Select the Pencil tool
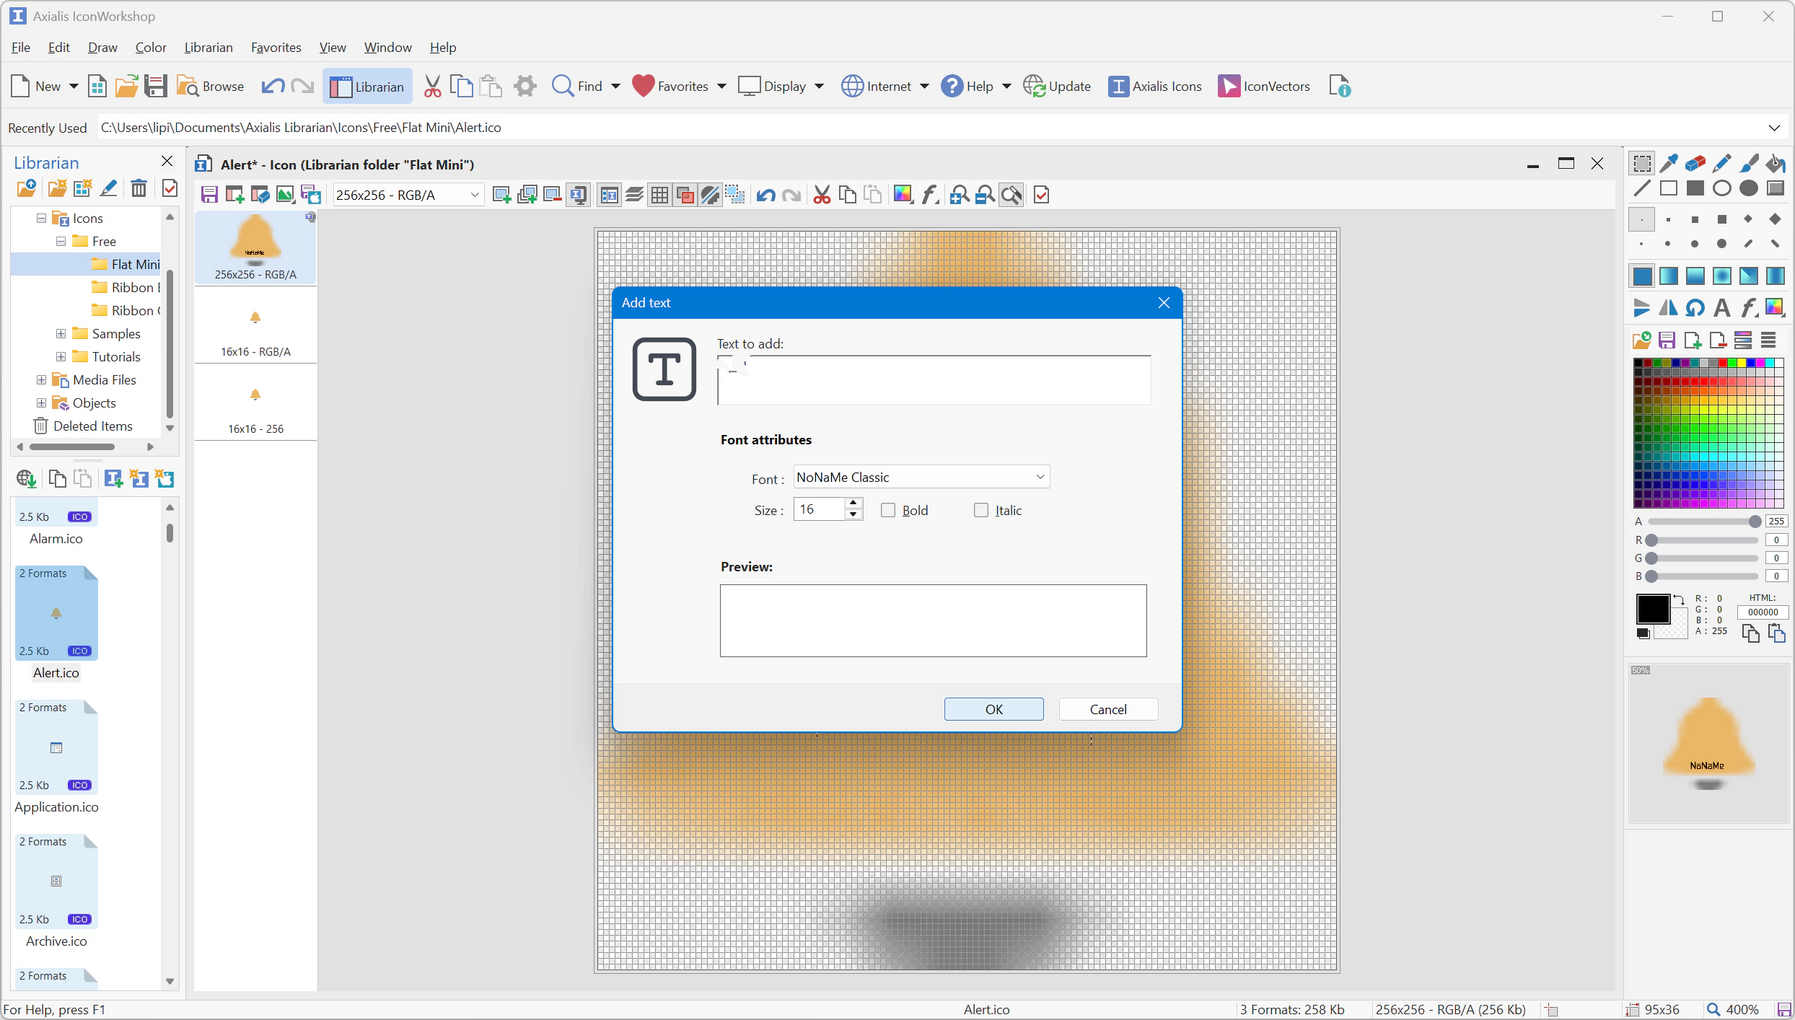The image size is (1795, 1020). (x=1722, y=163)
